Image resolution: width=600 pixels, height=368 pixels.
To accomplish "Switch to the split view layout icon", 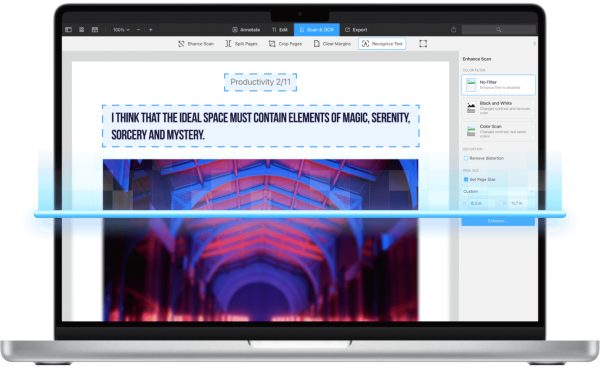I will [95, 29].
